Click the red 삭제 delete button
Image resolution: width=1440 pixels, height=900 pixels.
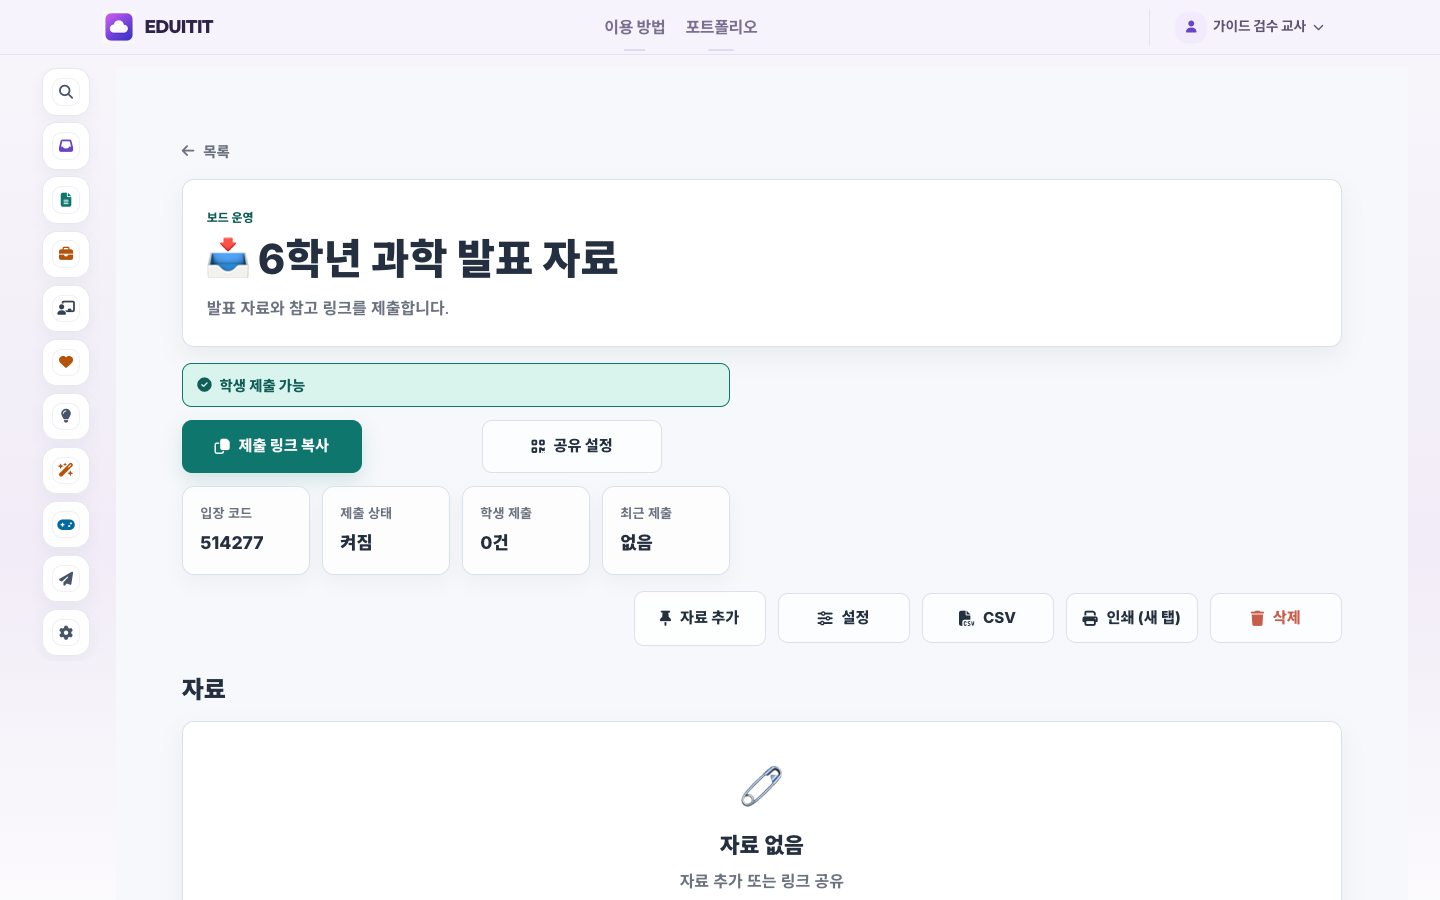coord(1276,618)
